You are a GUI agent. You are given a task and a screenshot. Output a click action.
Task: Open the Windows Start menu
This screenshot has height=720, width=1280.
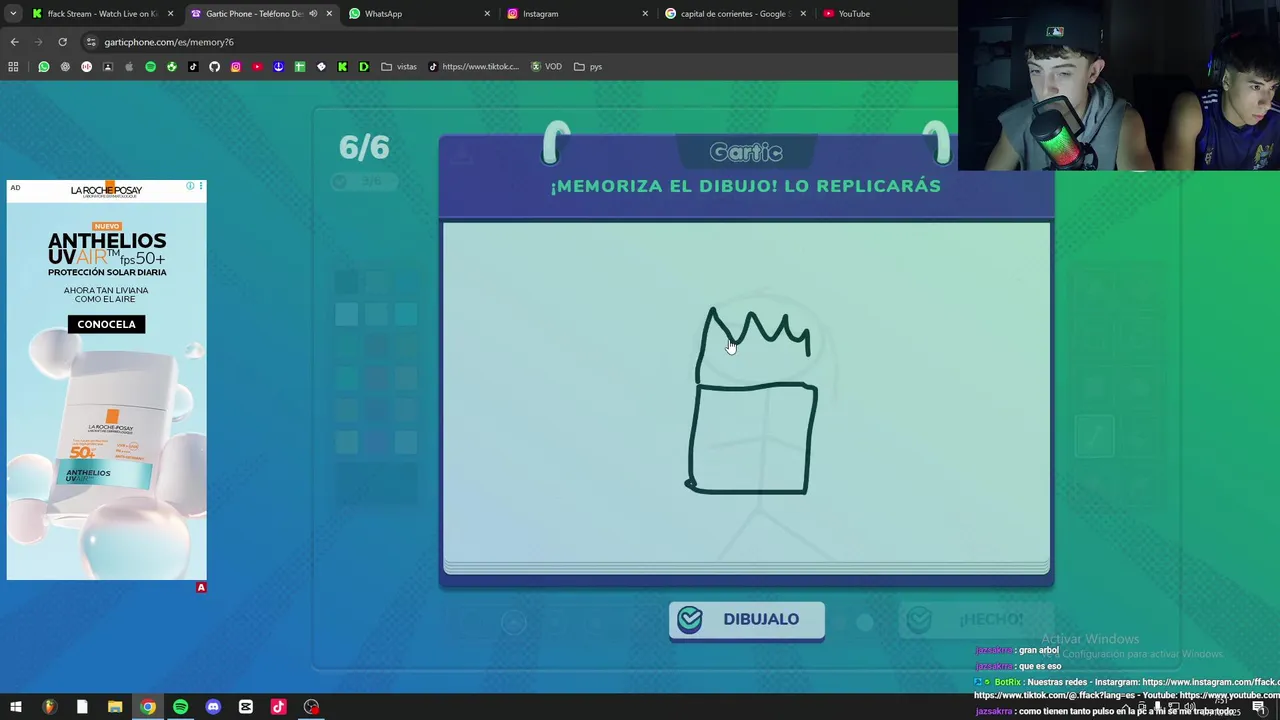point(16,707)
